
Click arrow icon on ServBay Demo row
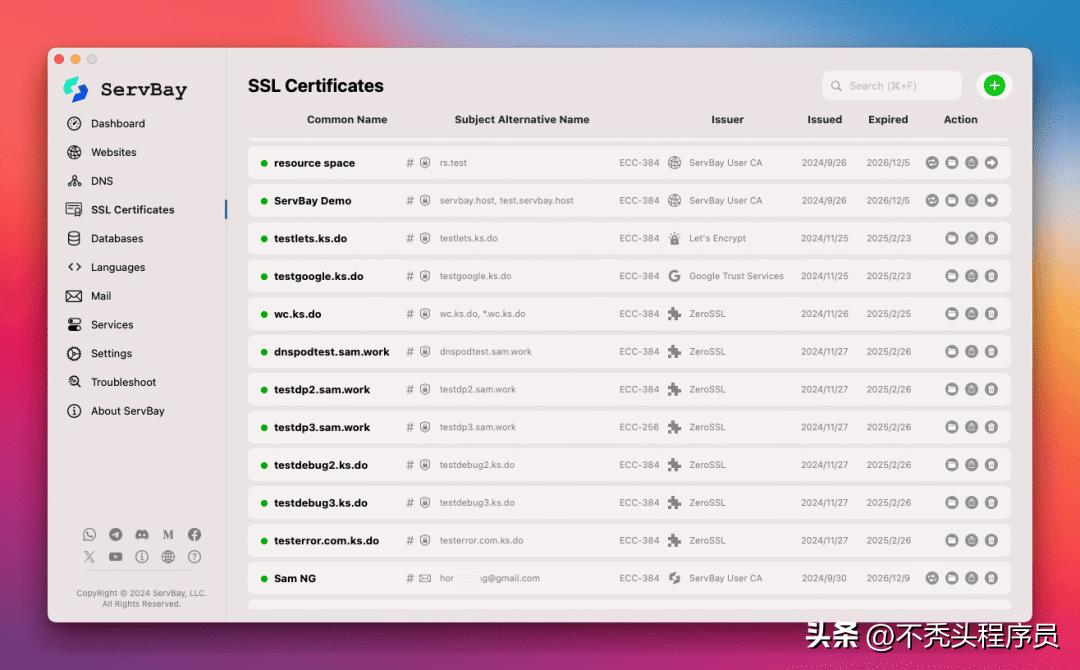pyautogui.click(x=991, y=201)
